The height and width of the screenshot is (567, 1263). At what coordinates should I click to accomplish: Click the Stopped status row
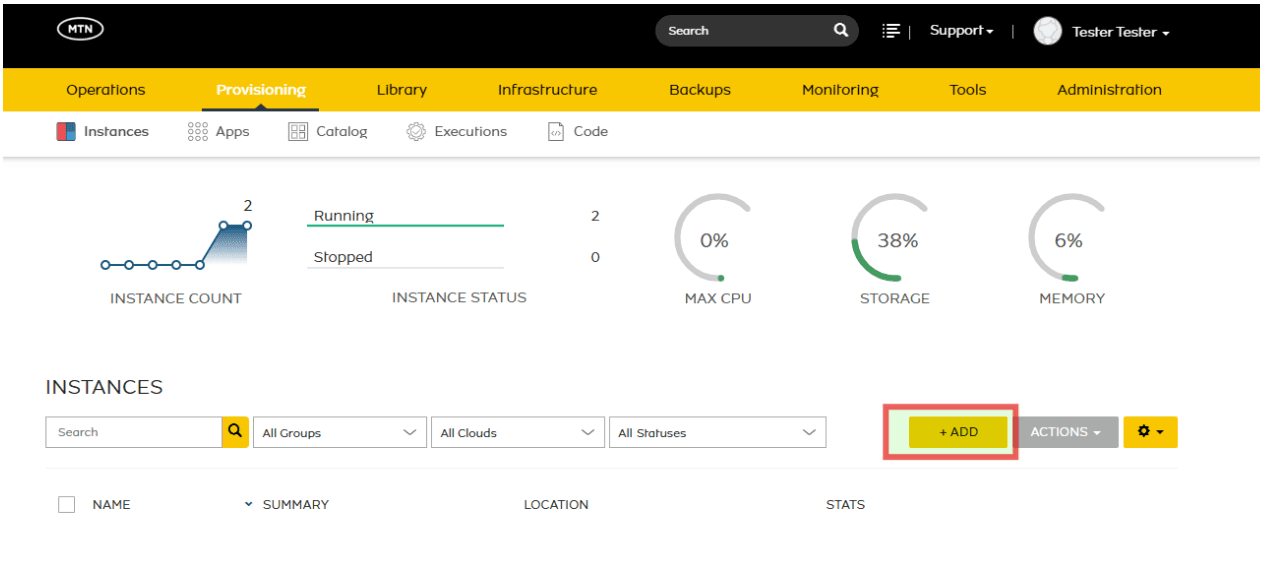point(455,257)
